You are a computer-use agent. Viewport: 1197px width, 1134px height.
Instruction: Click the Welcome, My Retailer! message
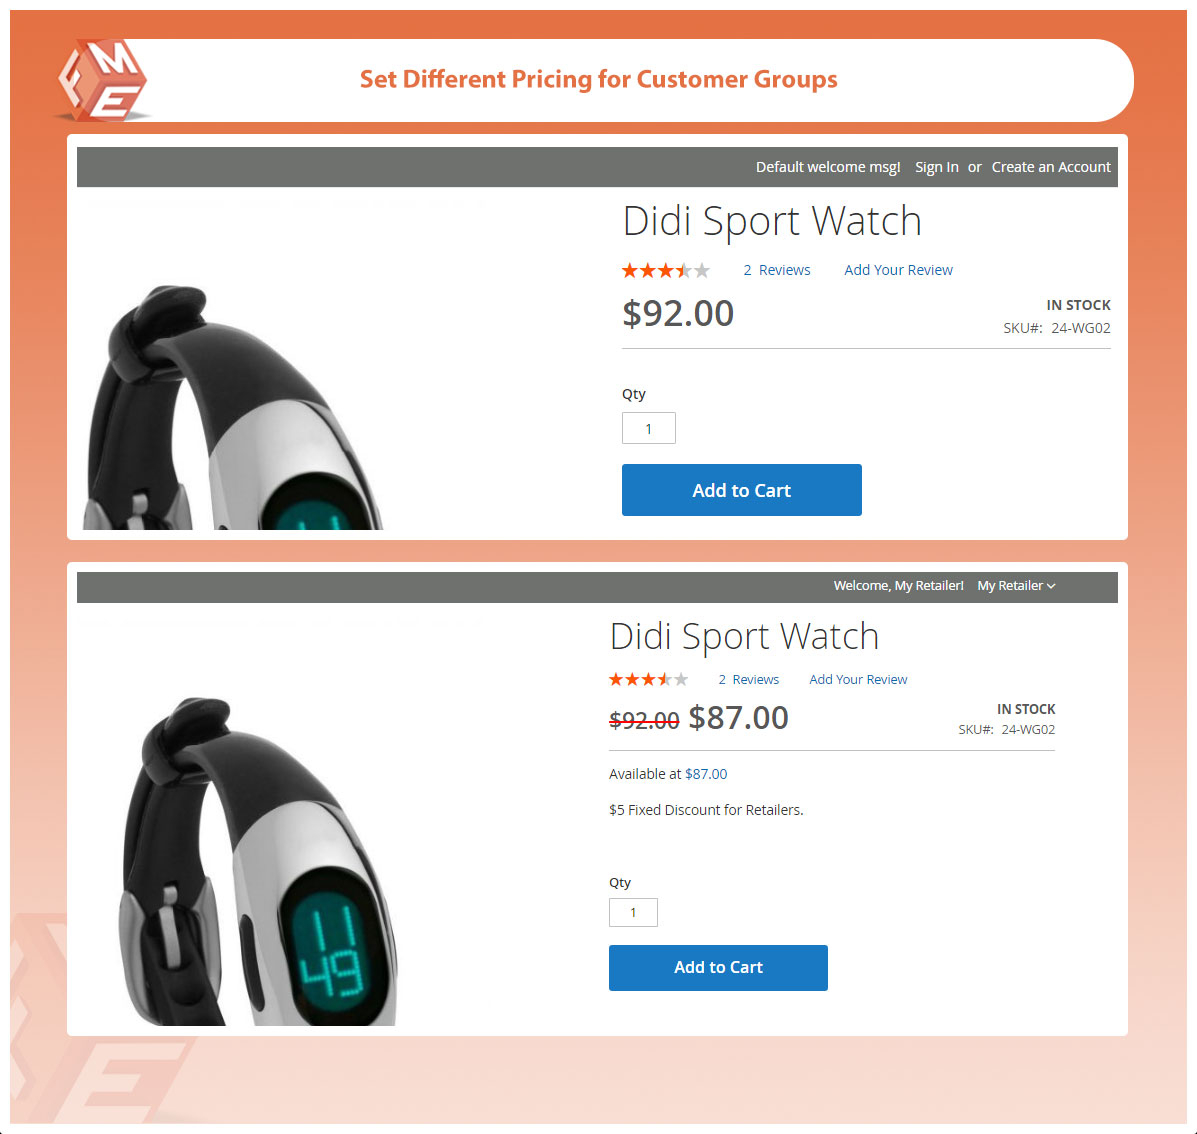point(898,586)
